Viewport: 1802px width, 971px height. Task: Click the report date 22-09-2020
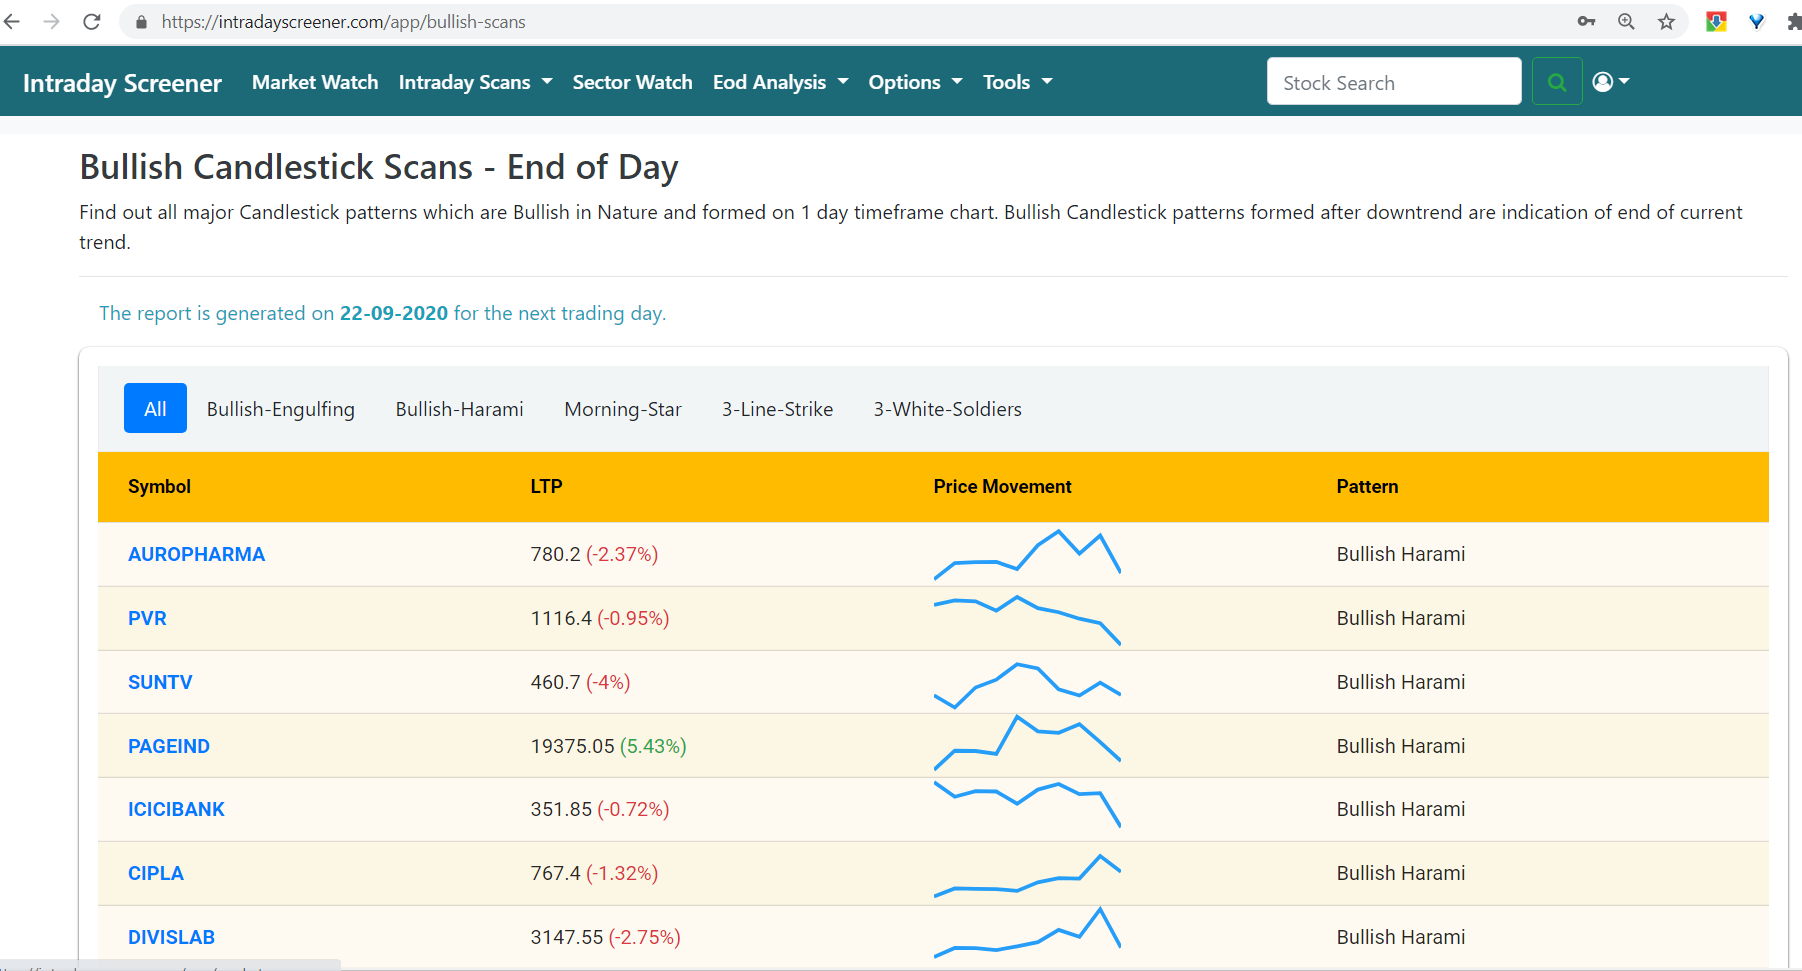point(394,313)
